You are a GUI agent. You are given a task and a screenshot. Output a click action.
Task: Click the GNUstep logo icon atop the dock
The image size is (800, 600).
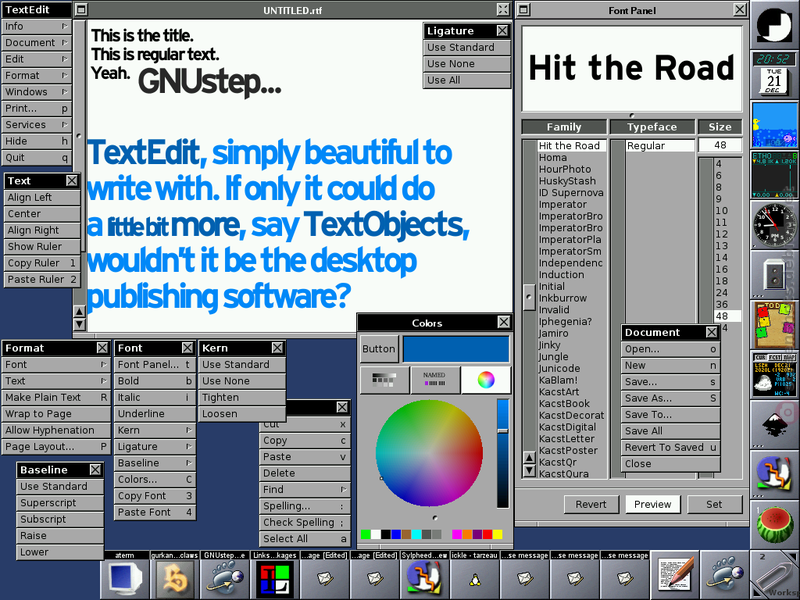point(774,24)
